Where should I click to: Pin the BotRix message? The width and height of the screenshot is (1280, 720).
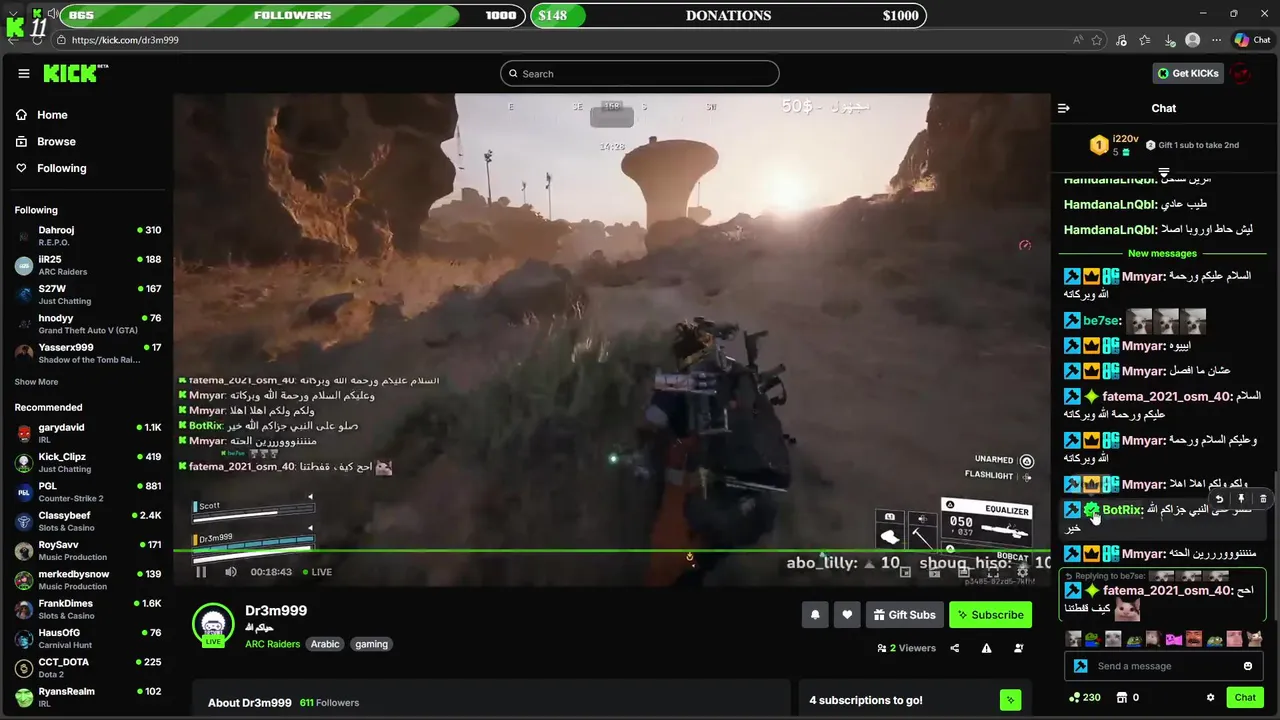coord(1241,498)
